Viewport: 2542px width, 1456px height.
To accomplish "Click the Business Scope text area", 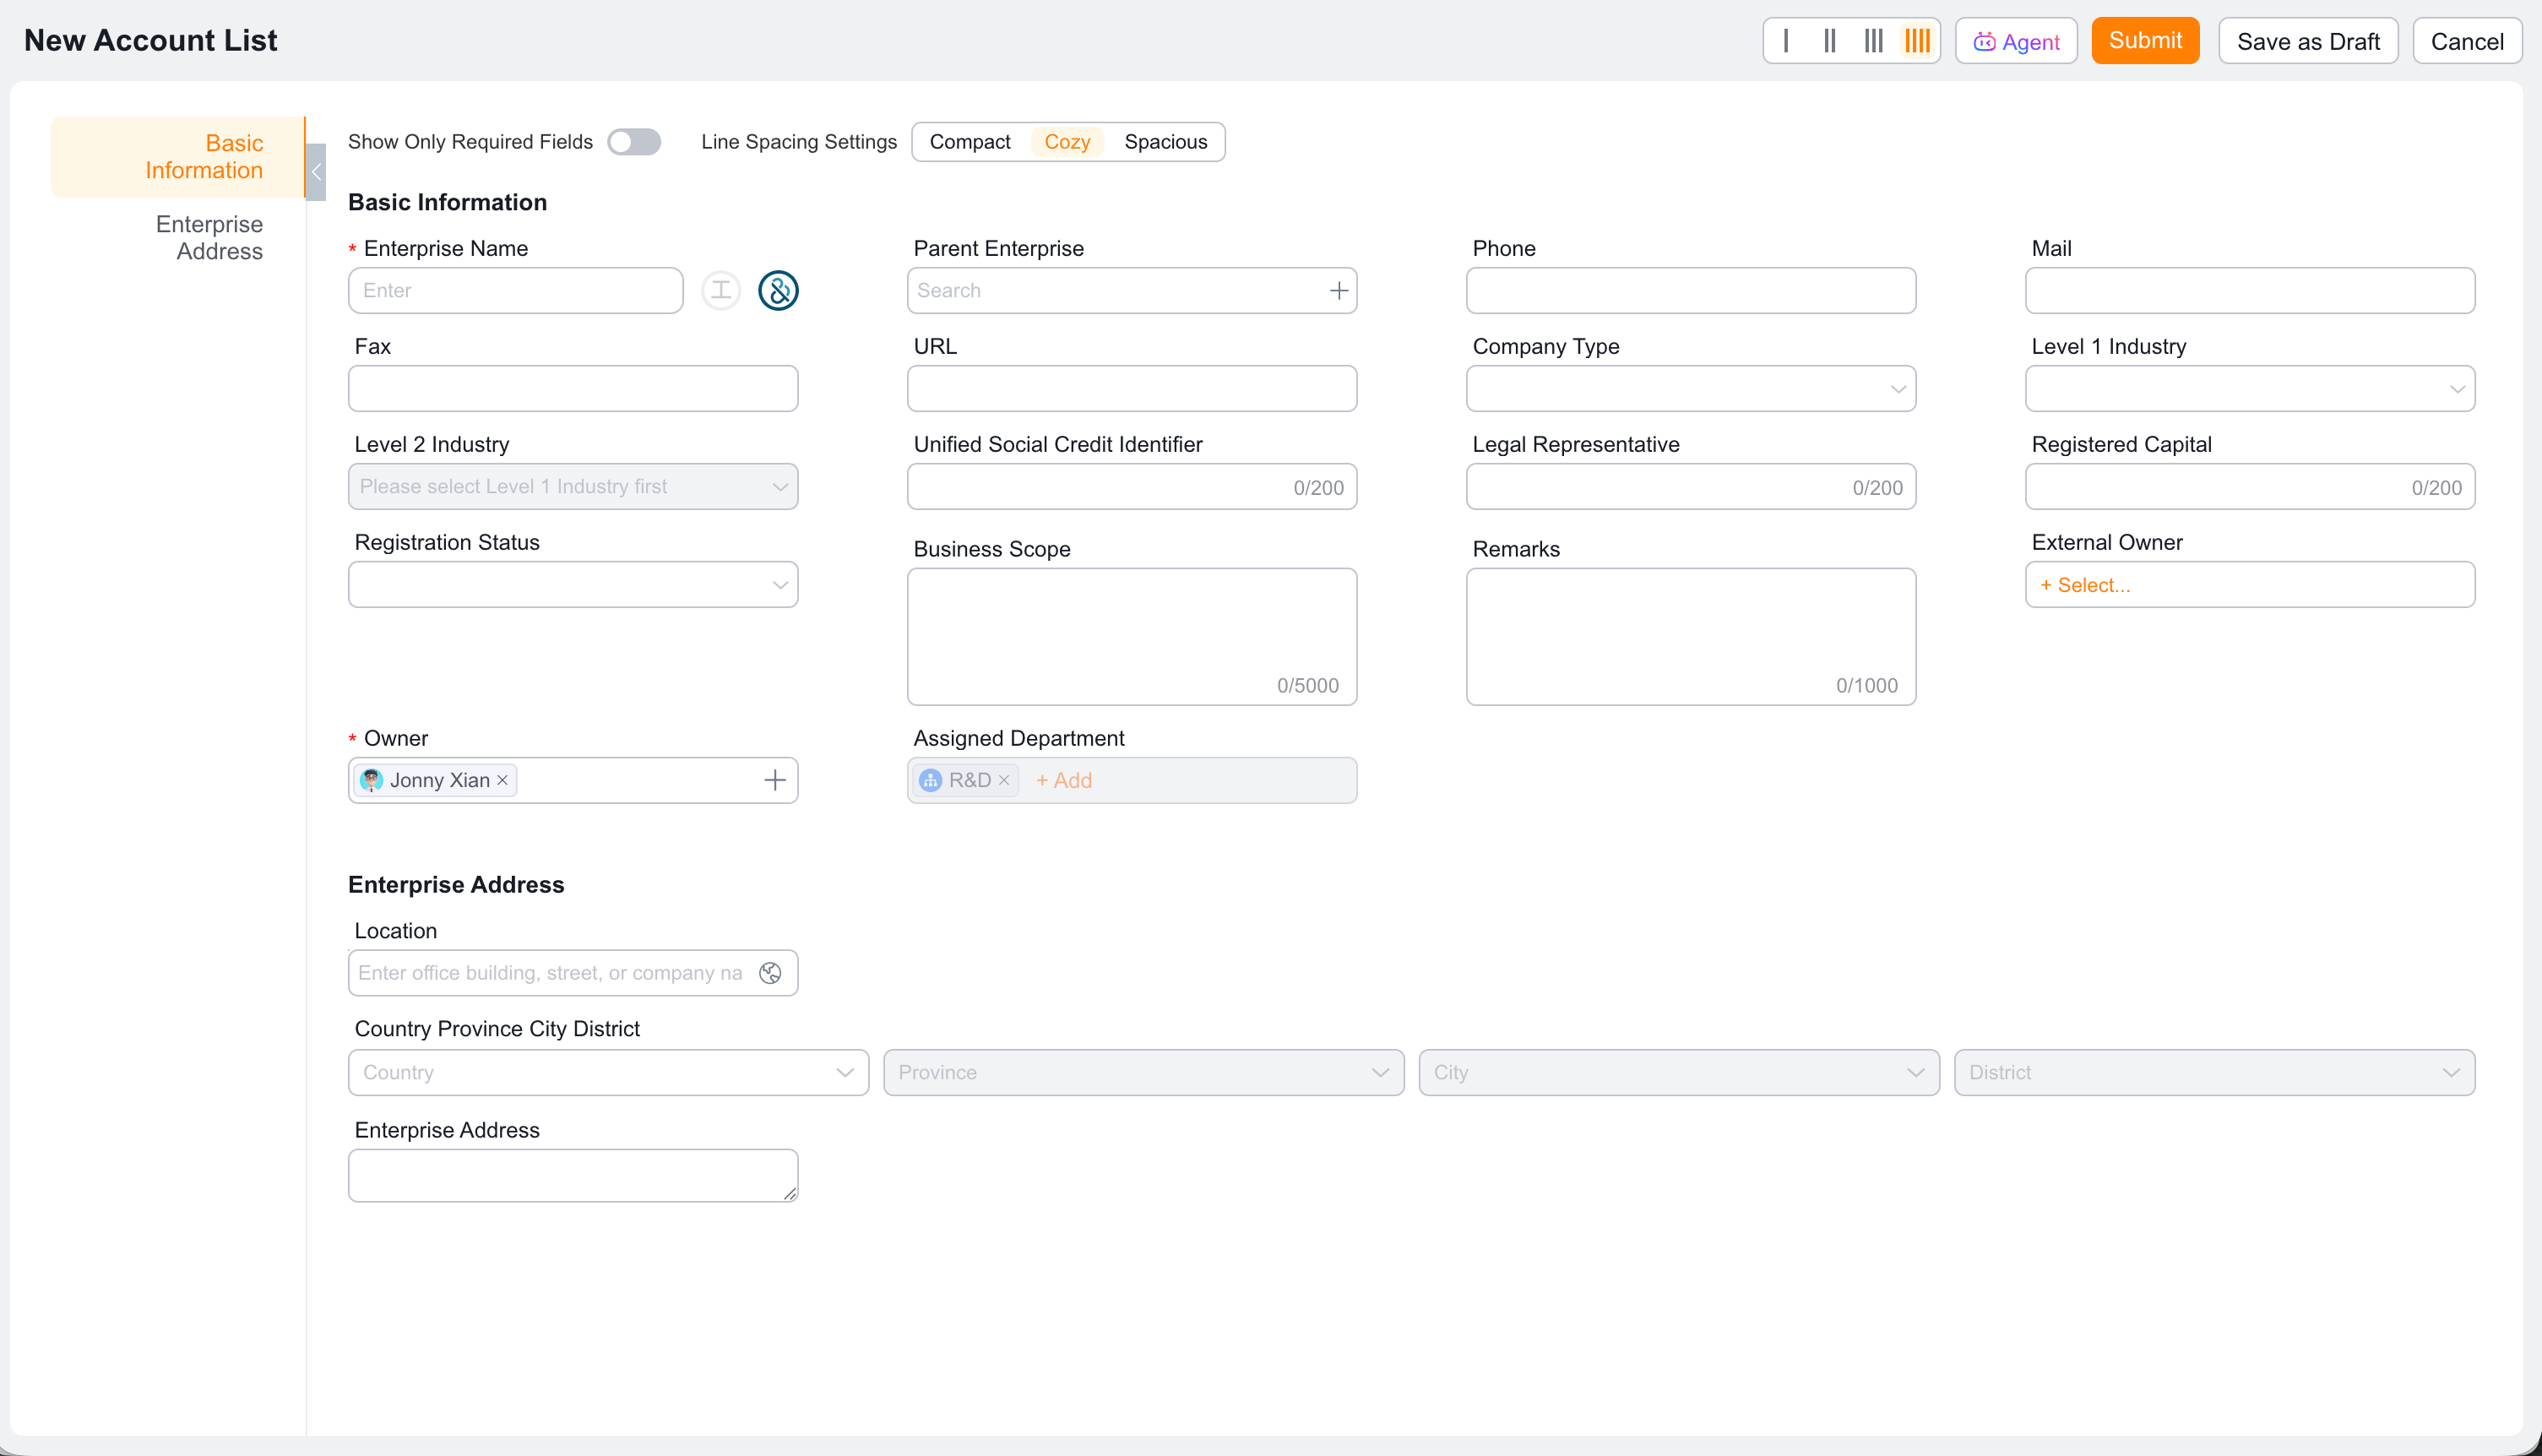I will coord(1132,636).
